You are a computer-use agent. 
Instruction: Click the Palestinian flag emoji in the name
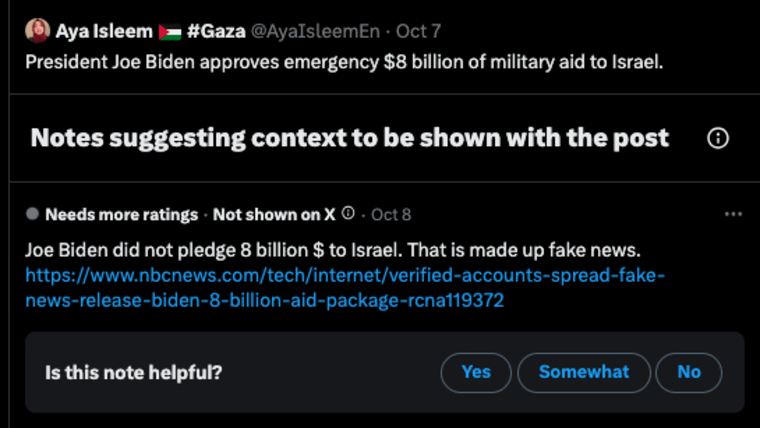(x=170, y=32)
